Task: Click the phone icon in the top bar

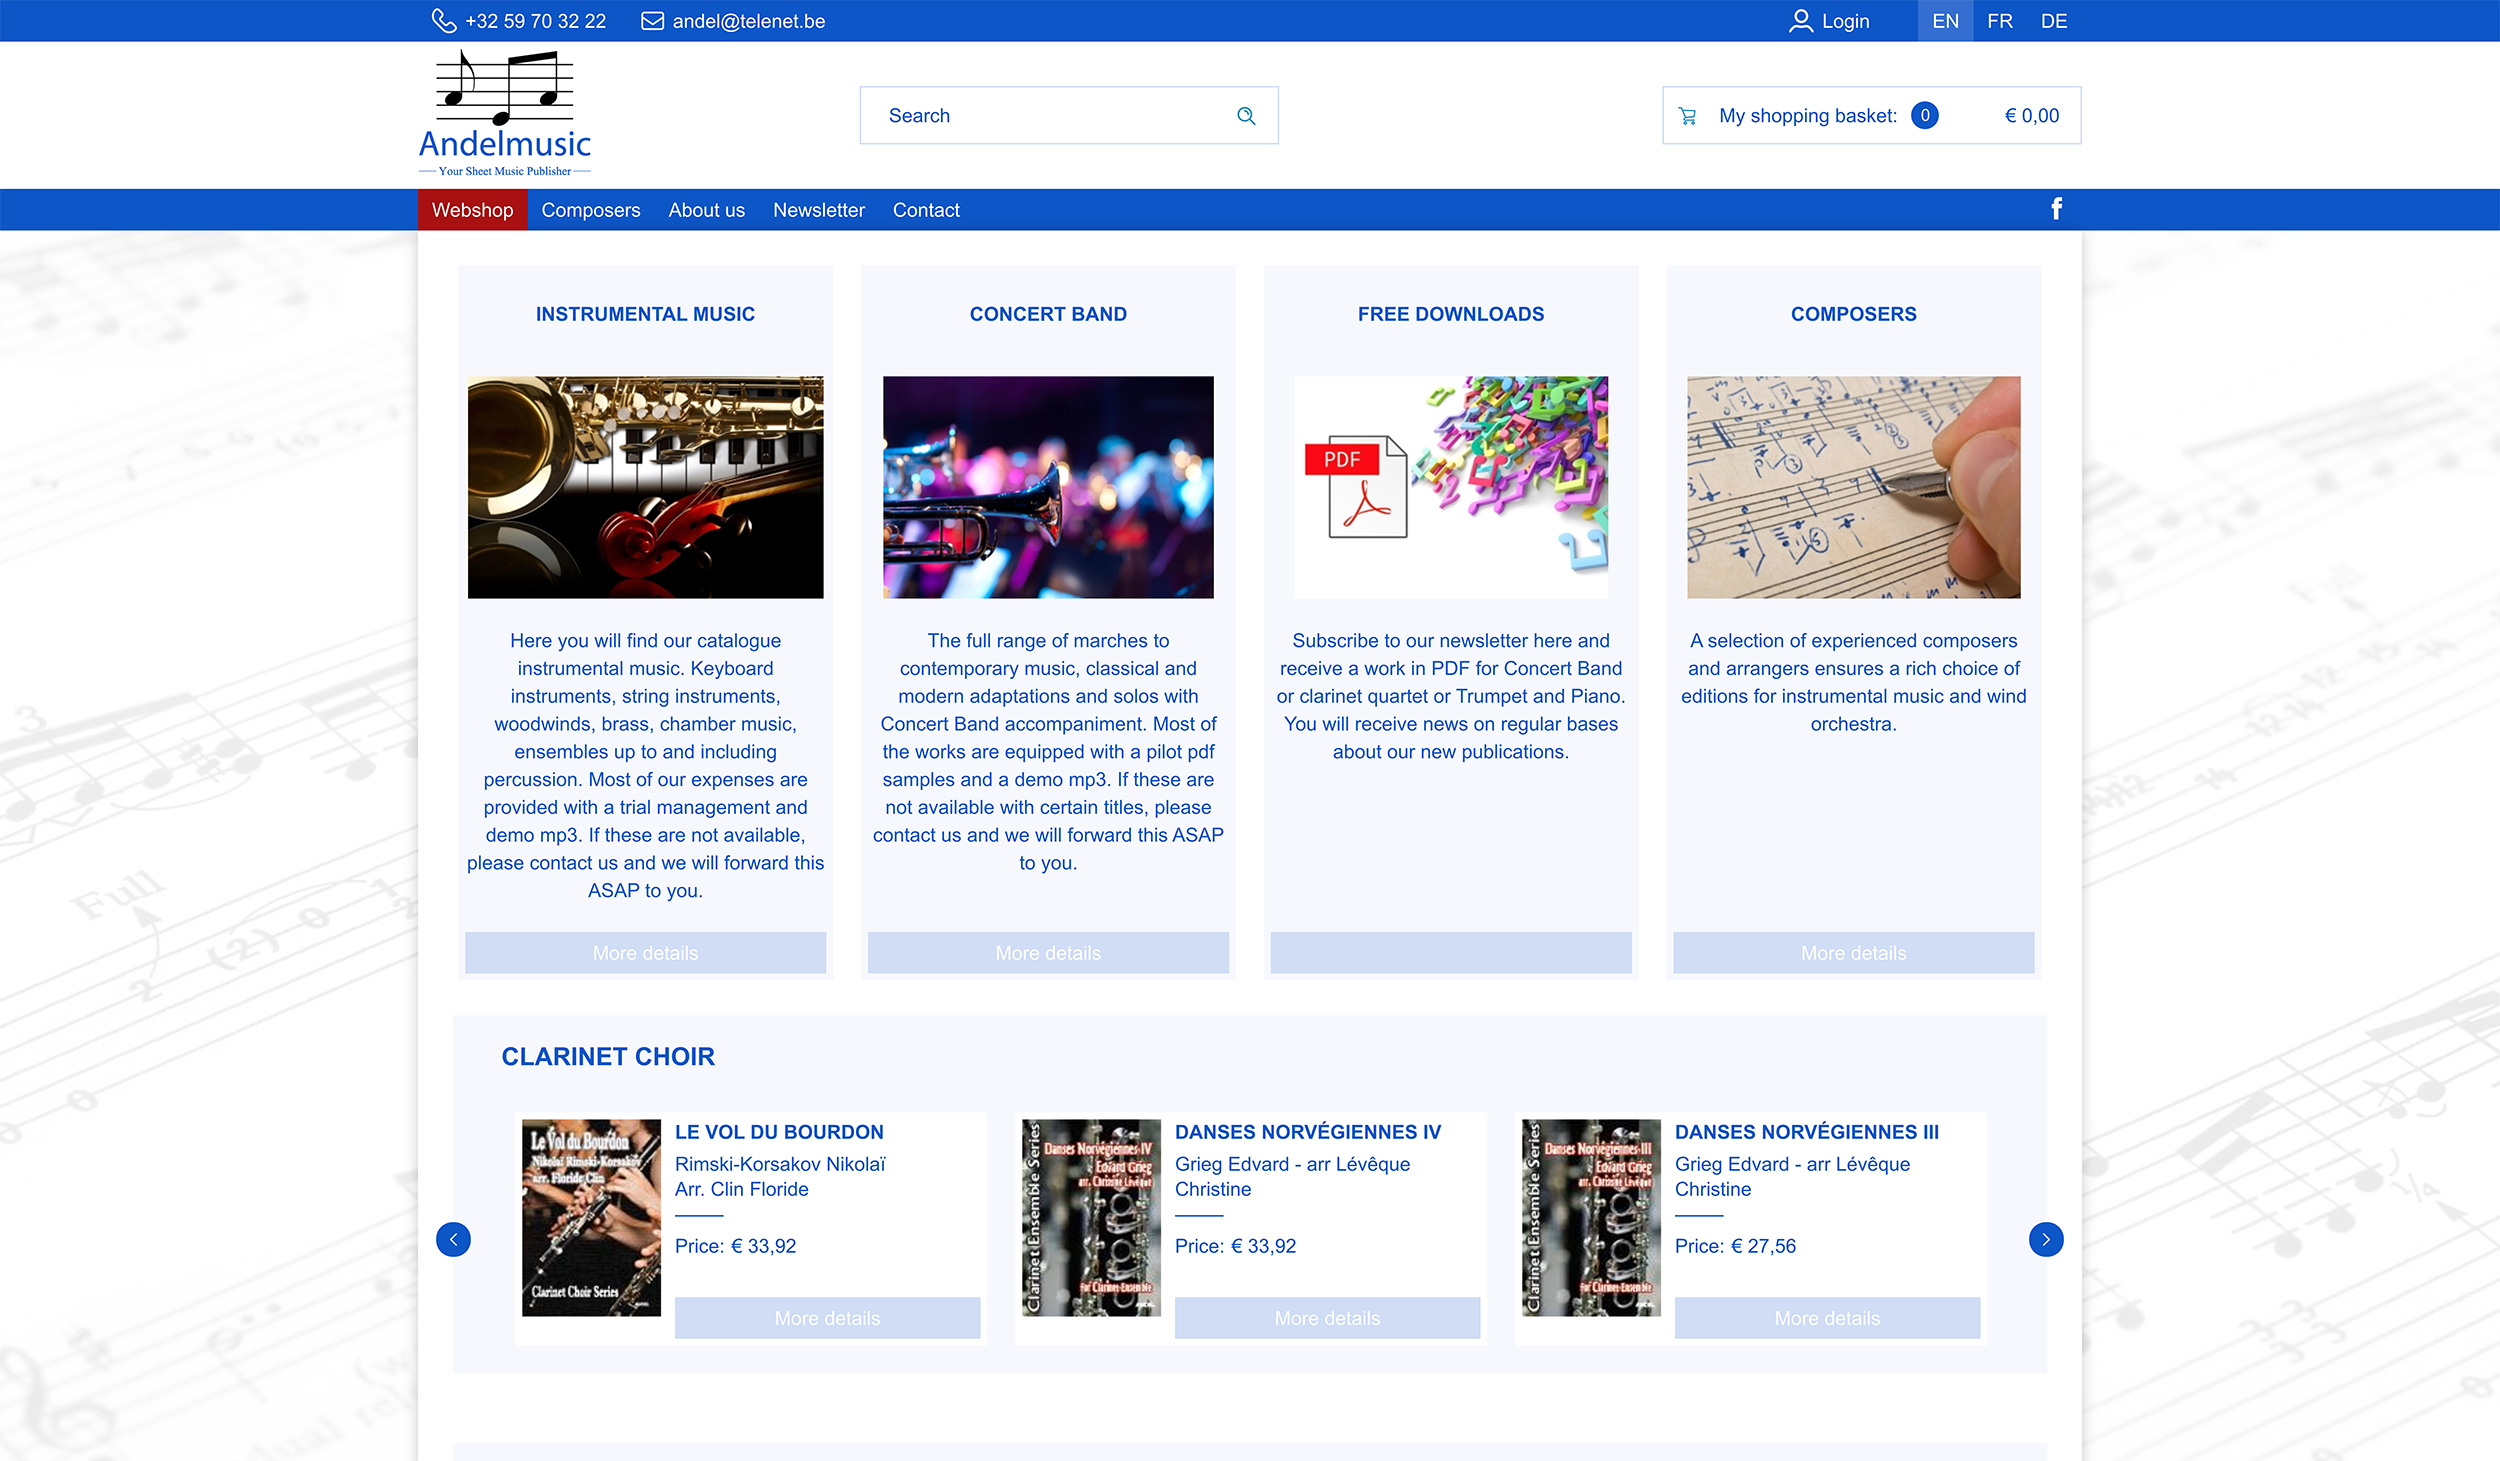Action: pyautogui.click(x=443, y=21)
